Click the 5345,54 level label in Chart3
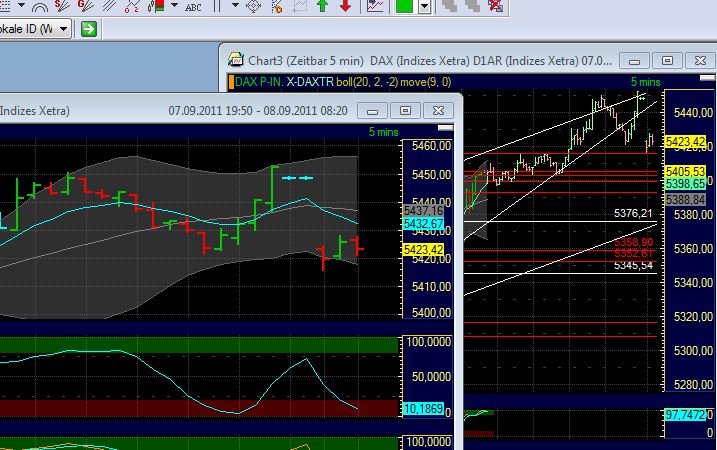717x450 pixels. point(633,265)
